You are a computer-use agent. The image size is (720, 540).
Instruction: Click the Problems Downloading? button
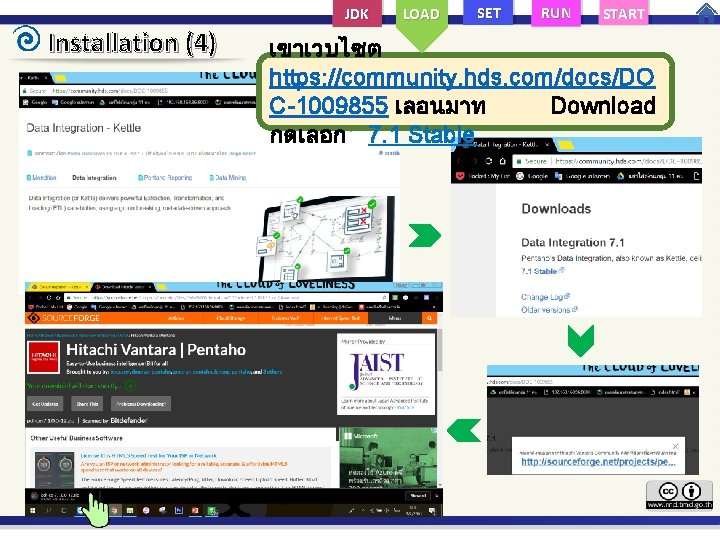[141, 404]
